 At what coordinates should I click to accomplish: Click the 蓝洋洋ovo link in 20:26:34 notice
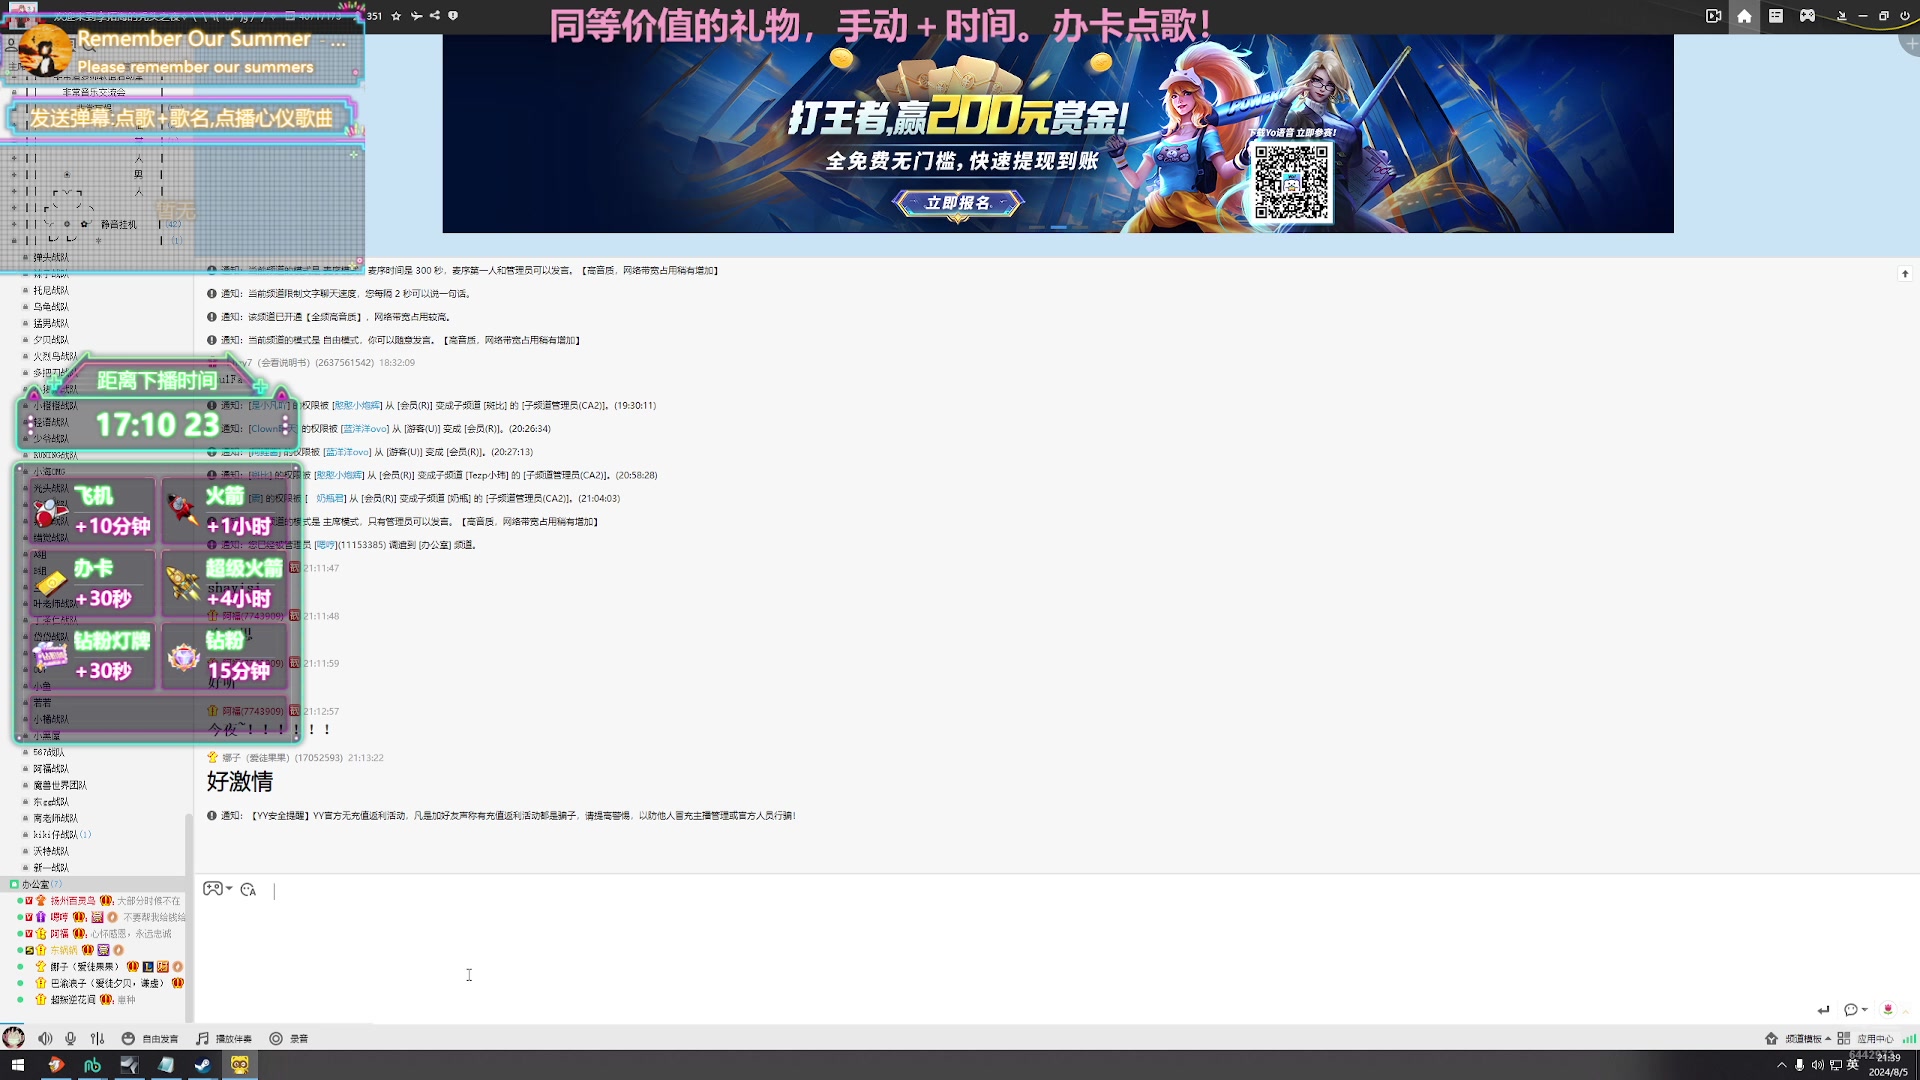(366, 429)
